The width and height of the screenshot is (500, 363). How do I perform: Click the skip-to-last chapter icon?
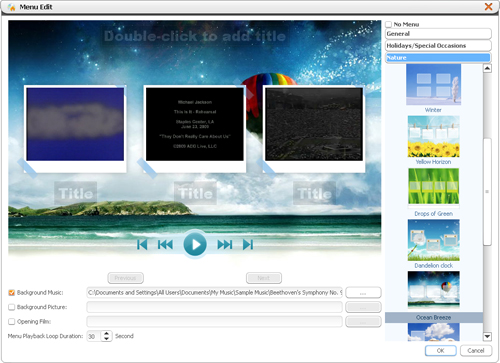coord(248,244)
